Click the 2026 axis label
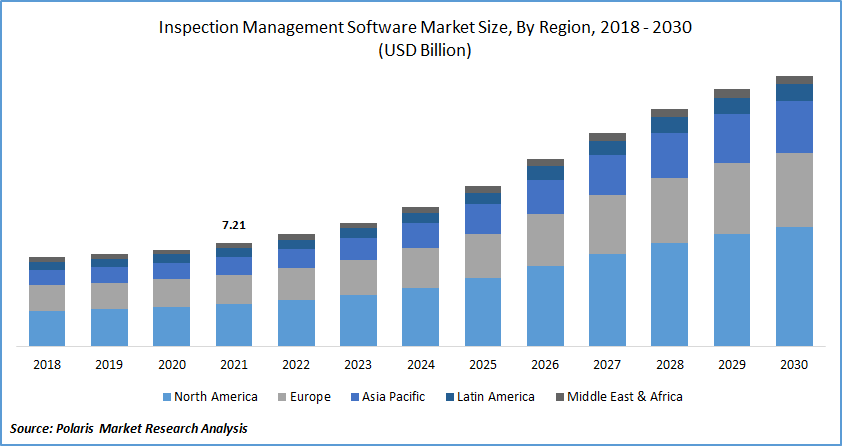 [x=545, y=365]
